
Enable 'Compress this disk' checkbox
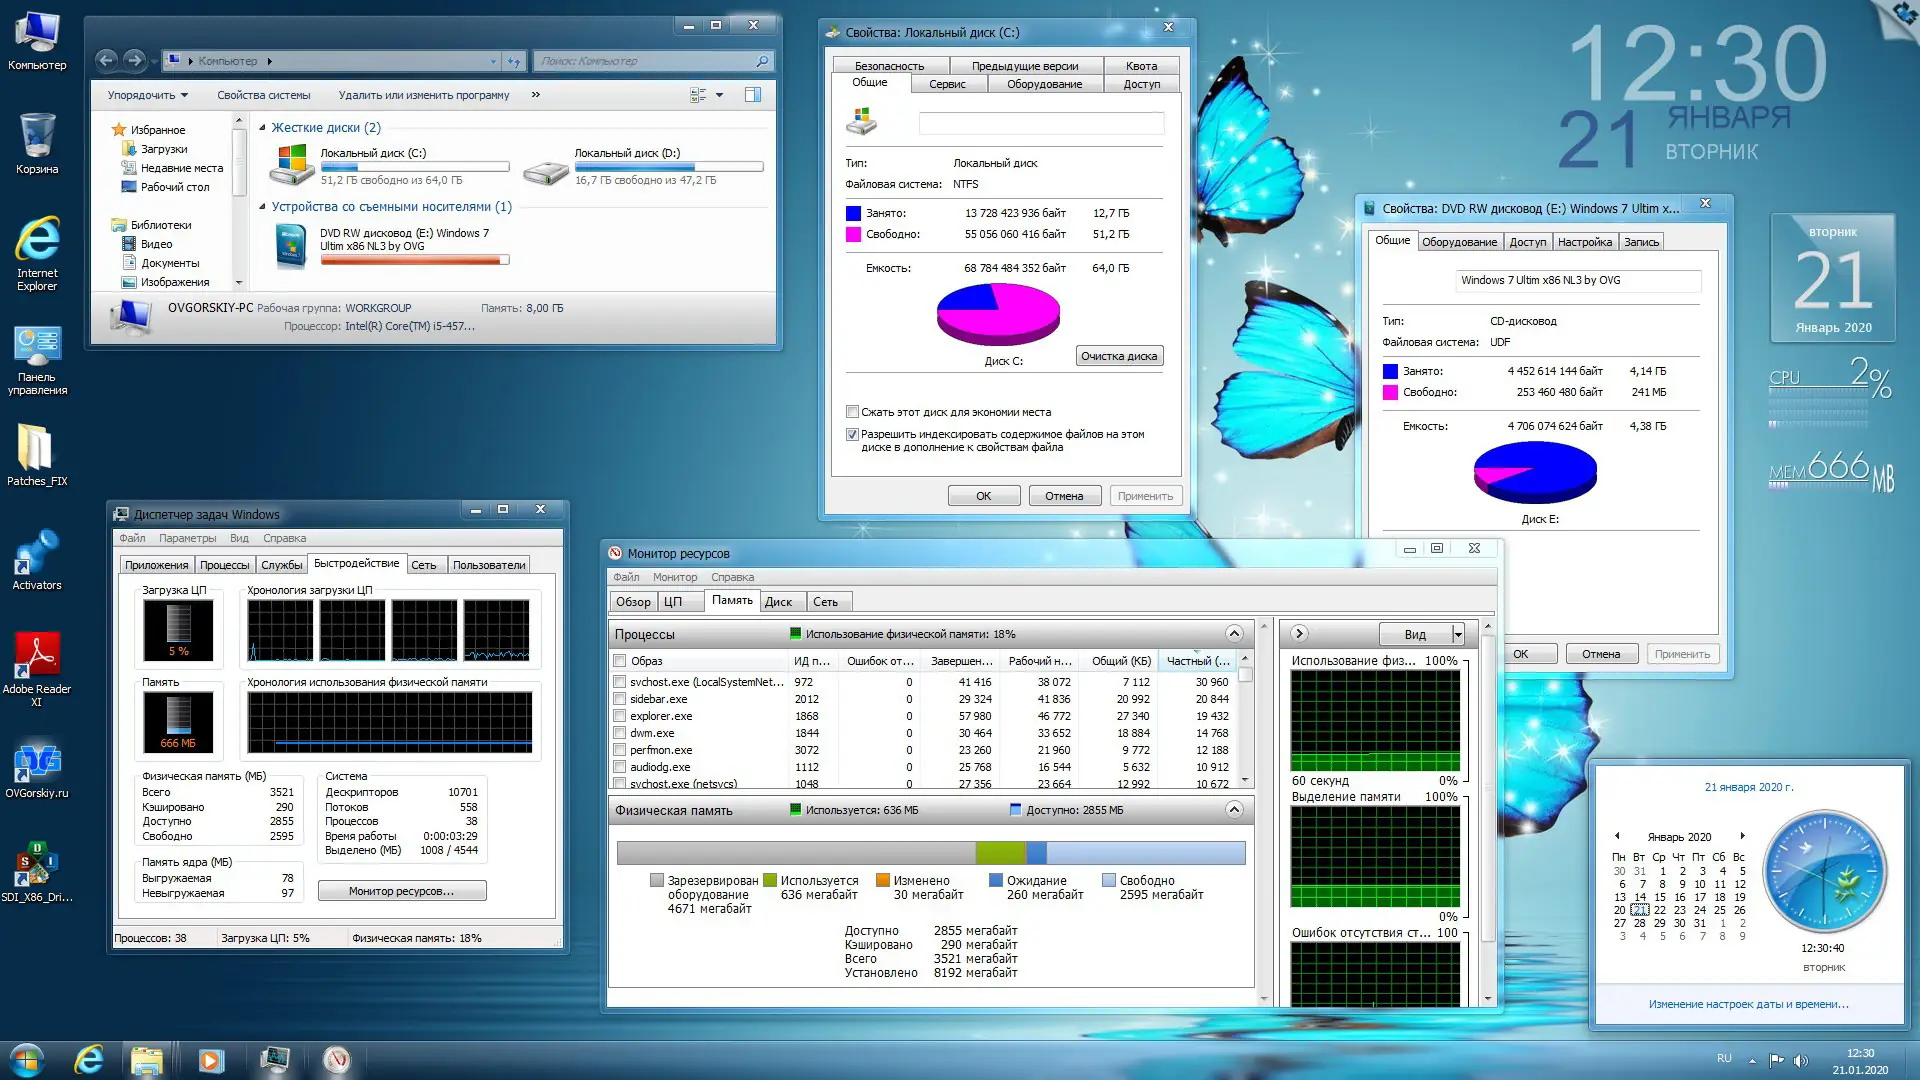pos(852,412)
